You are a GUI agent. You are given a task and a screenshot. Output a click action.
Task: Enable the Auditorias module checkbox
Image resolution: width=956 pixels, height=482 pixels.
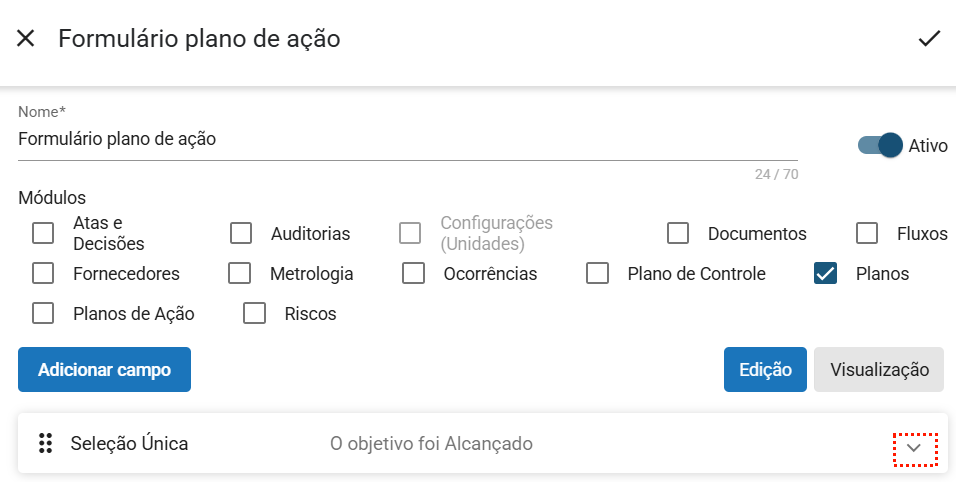click(x=241, y=233)
